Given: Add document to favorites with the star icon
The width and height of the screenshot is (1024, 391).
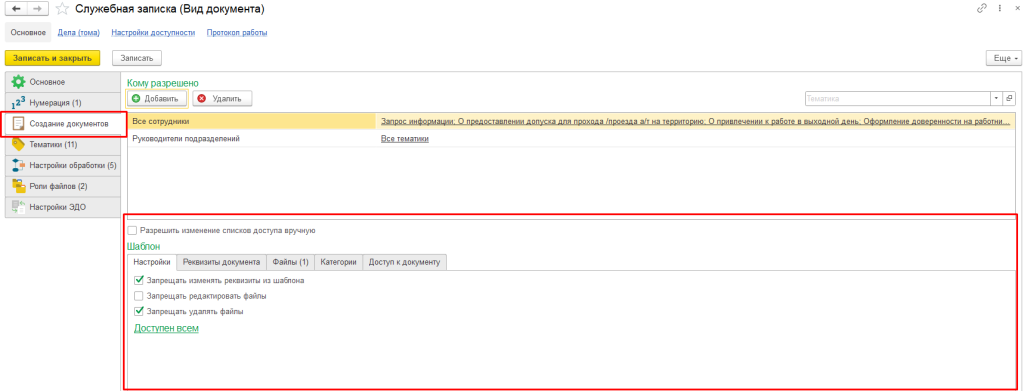Looking at the screenshot, I should point(62,9).
